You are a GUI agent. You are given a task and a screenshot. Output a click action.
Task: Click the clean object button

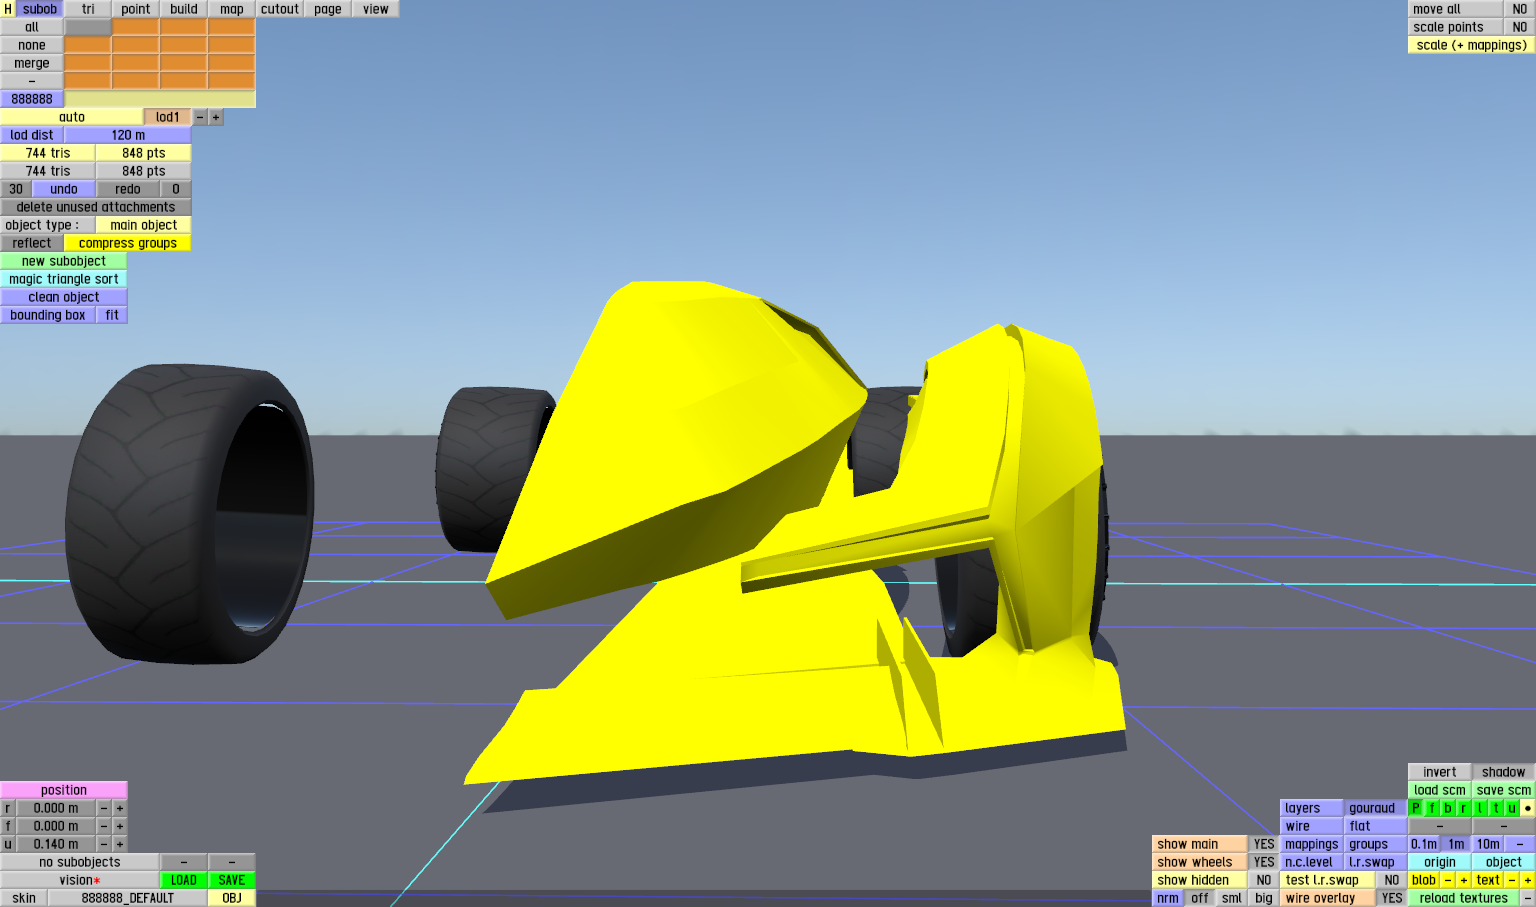64,297
